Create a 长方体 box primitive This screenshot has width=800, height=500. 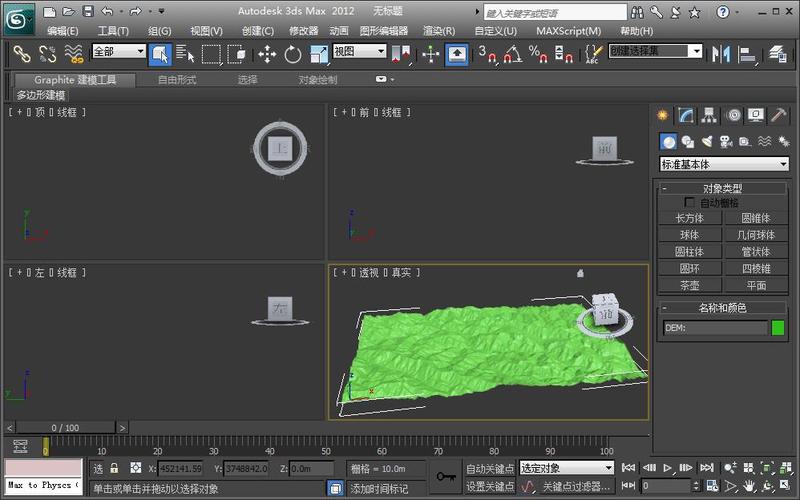(690, 218)
